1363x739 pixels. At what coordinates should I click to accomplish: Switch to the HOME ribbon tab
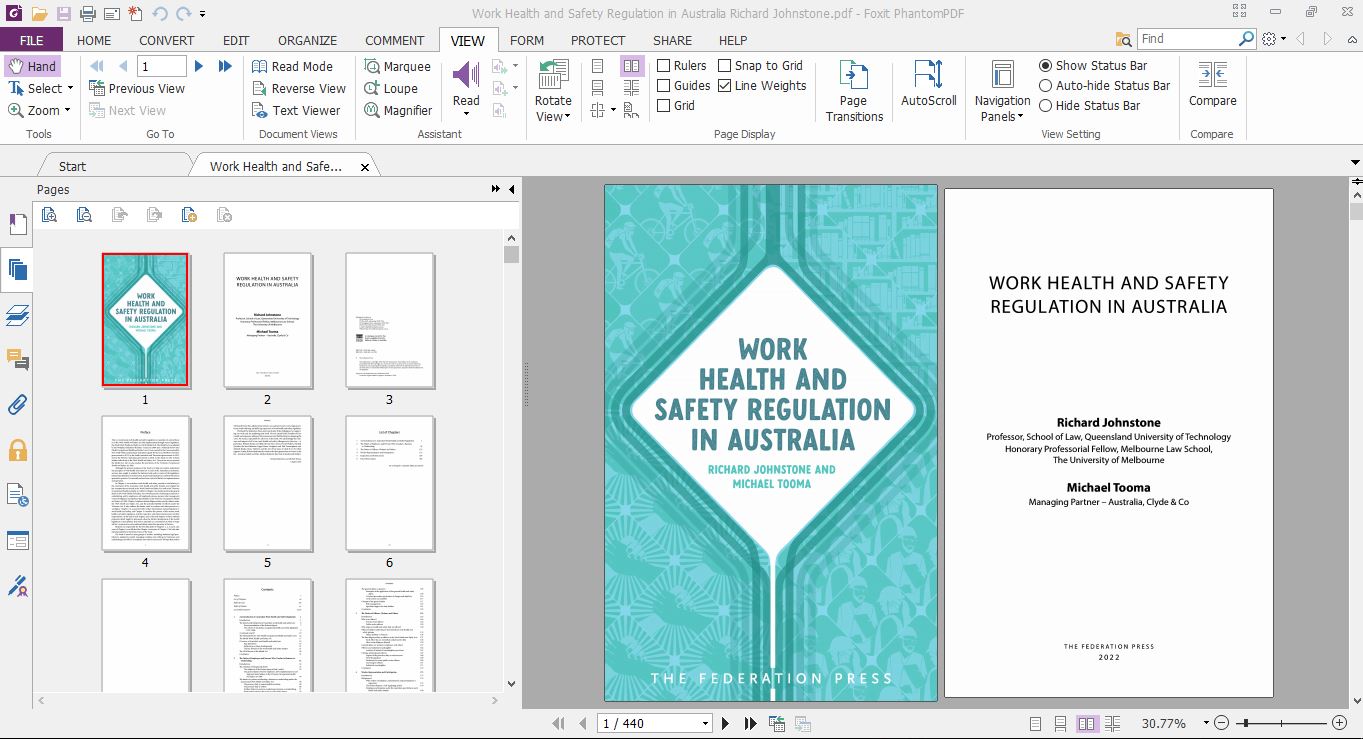pos(94,40)
